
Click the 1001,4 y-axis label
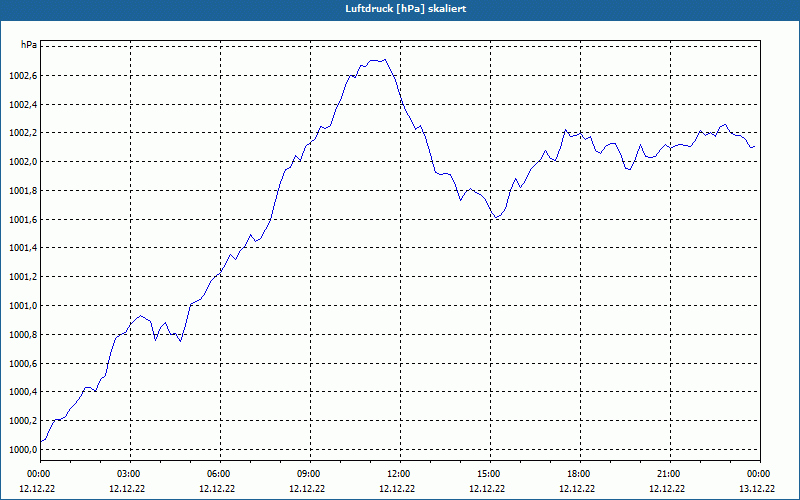[23, 248]
